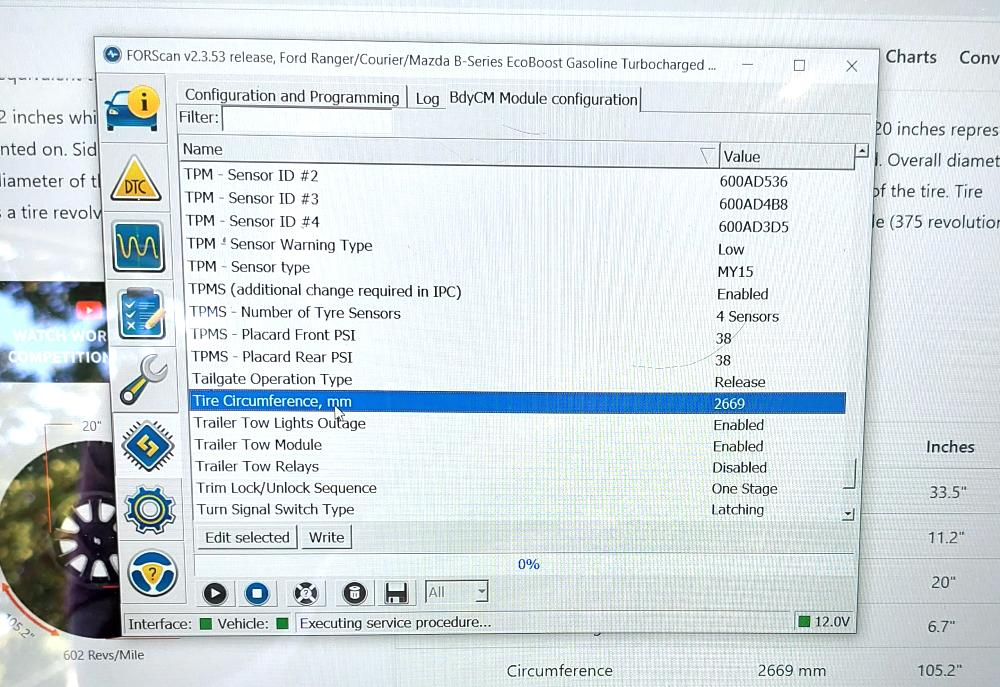Click the One Stage value

pyautogui.click(x=744, y=489)
